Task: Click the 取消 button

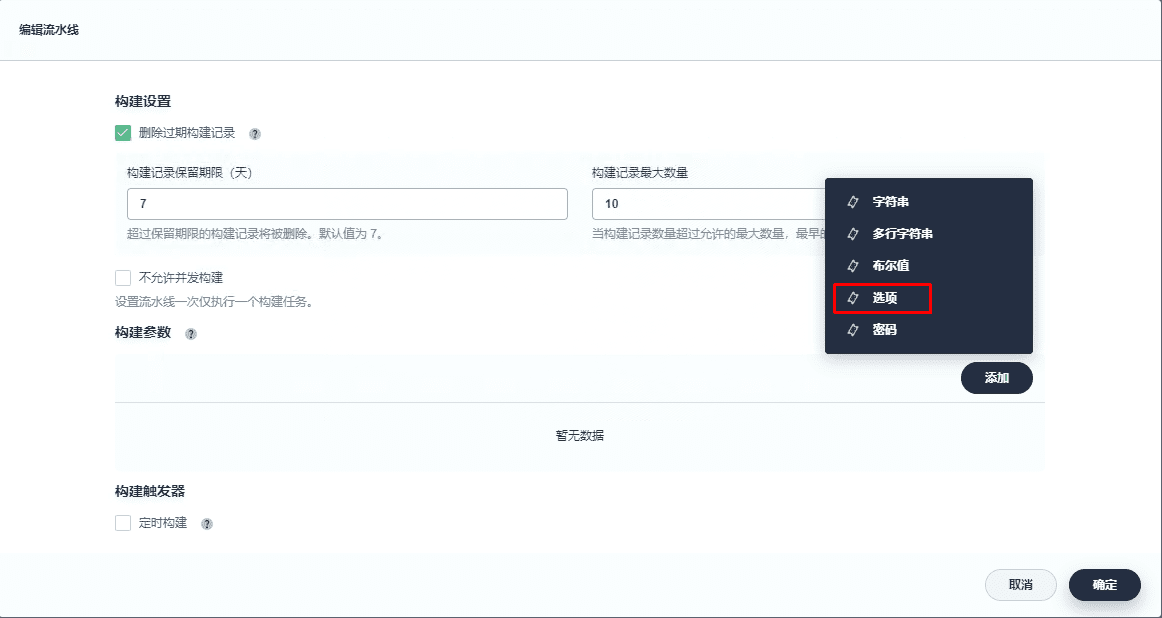Action: click(x=1020, y=585)
